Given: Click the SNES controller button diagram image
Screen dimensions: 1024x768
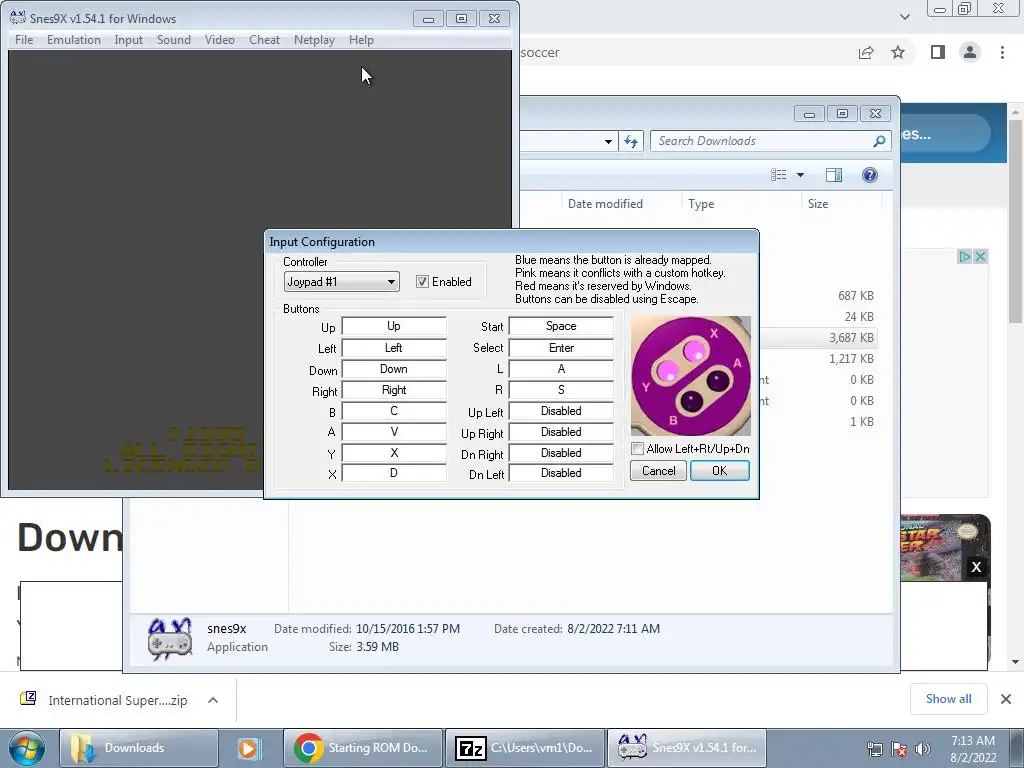Looking at the screenshot, I should click(691, 376).
